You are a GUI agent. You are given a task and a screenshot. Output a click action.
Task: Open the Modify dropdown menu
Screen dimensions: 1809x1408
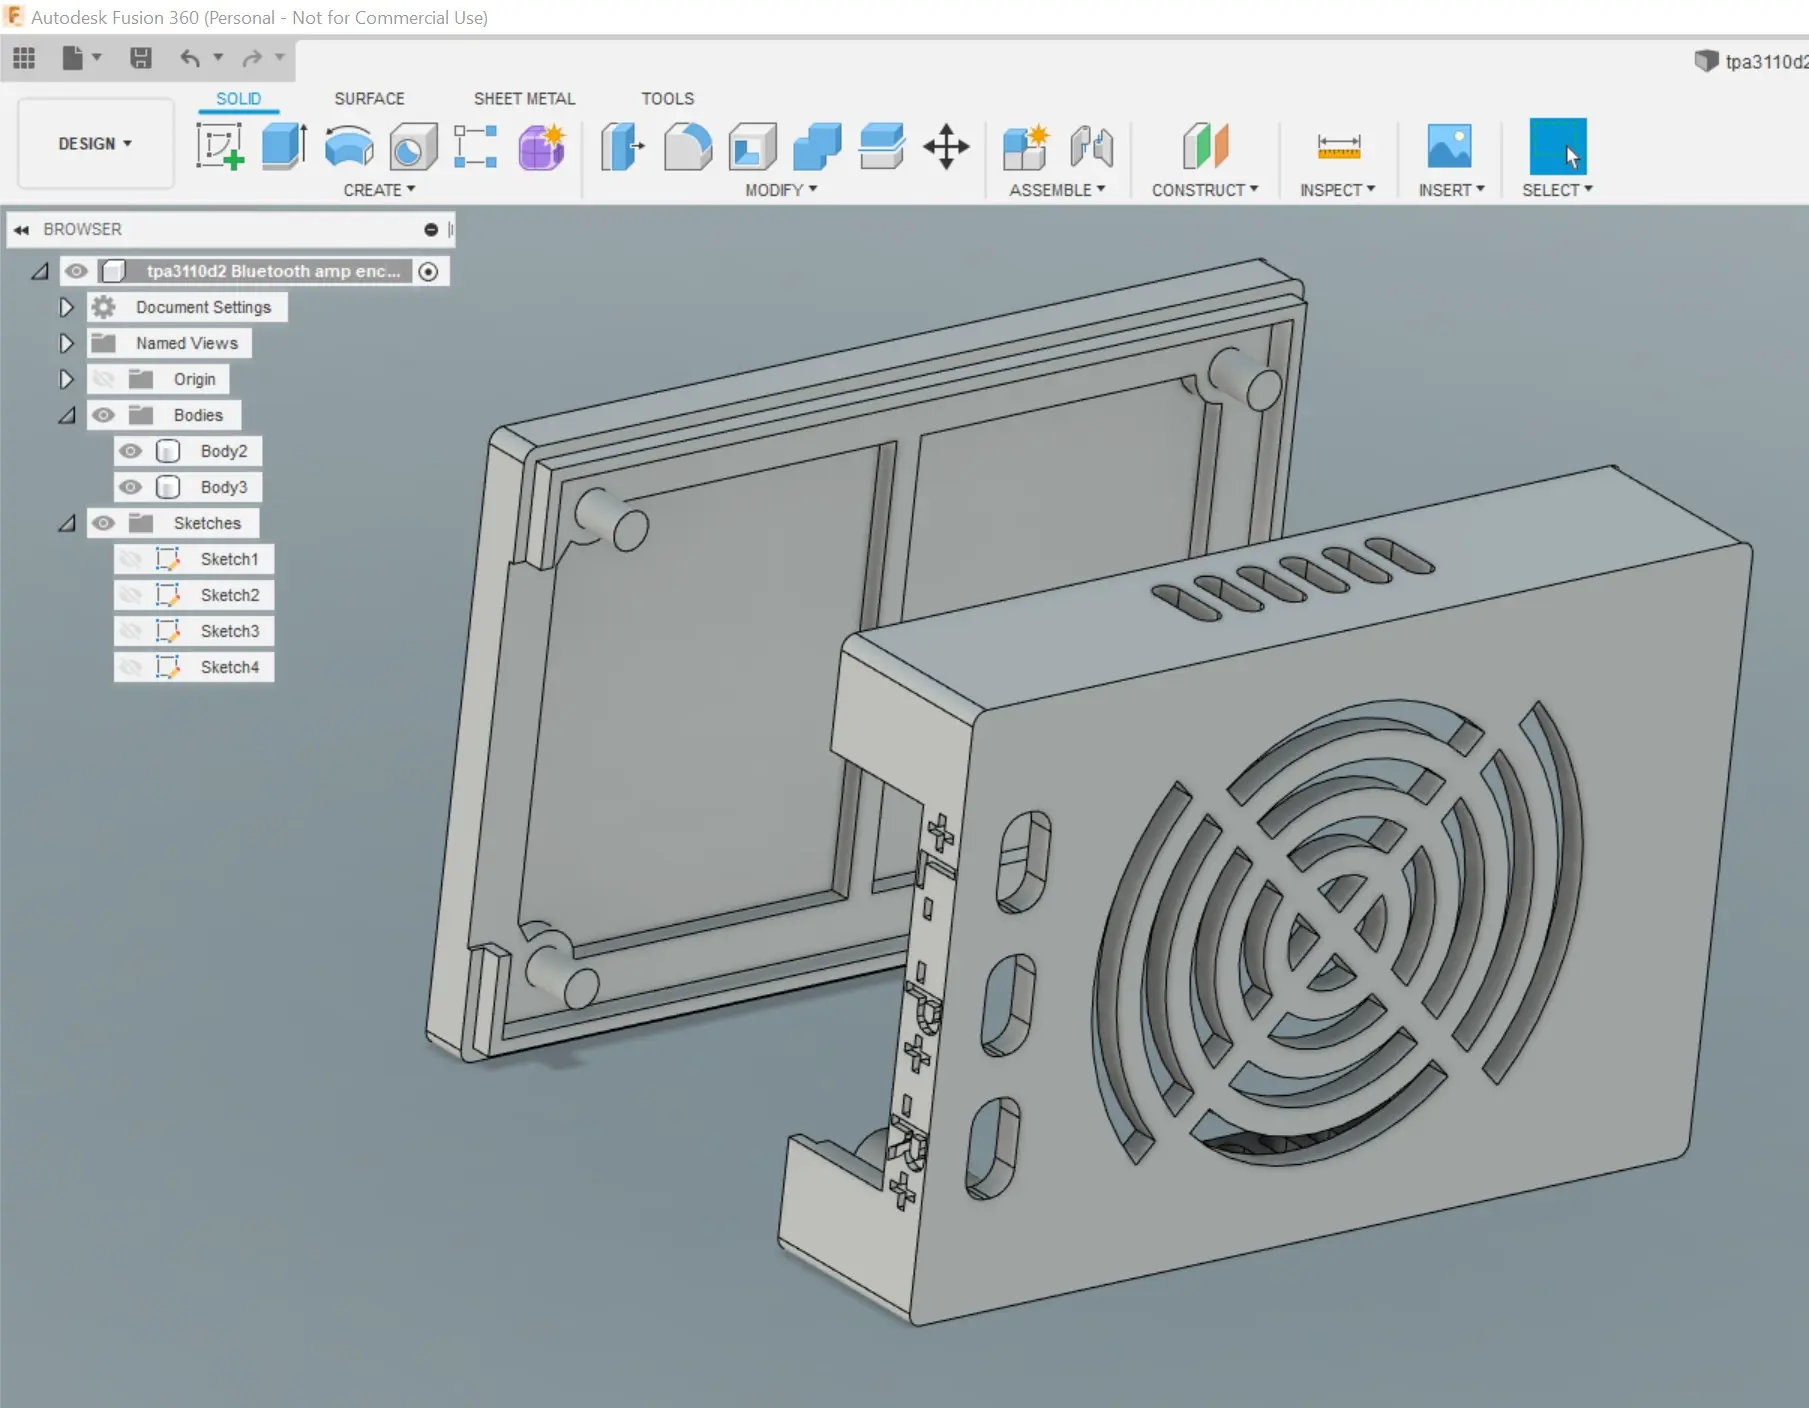[781, 190]
